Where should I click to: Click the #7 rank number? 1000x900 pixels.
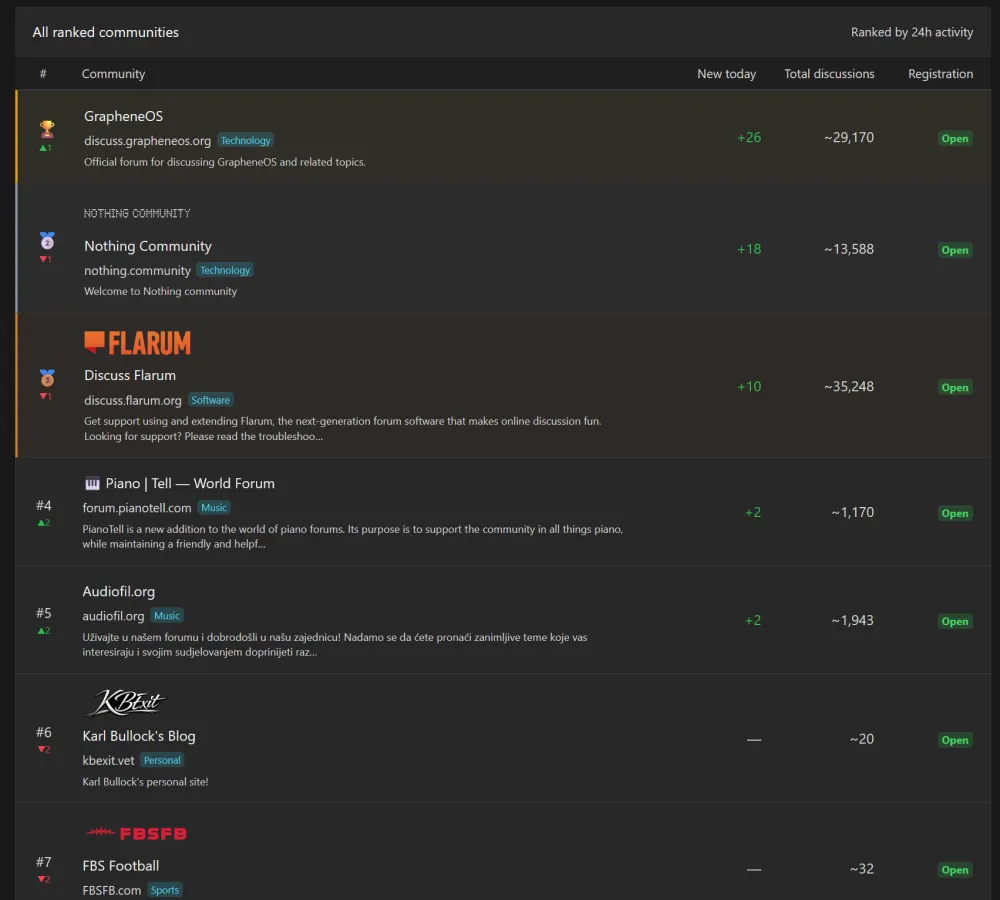(x=43, y=862)
